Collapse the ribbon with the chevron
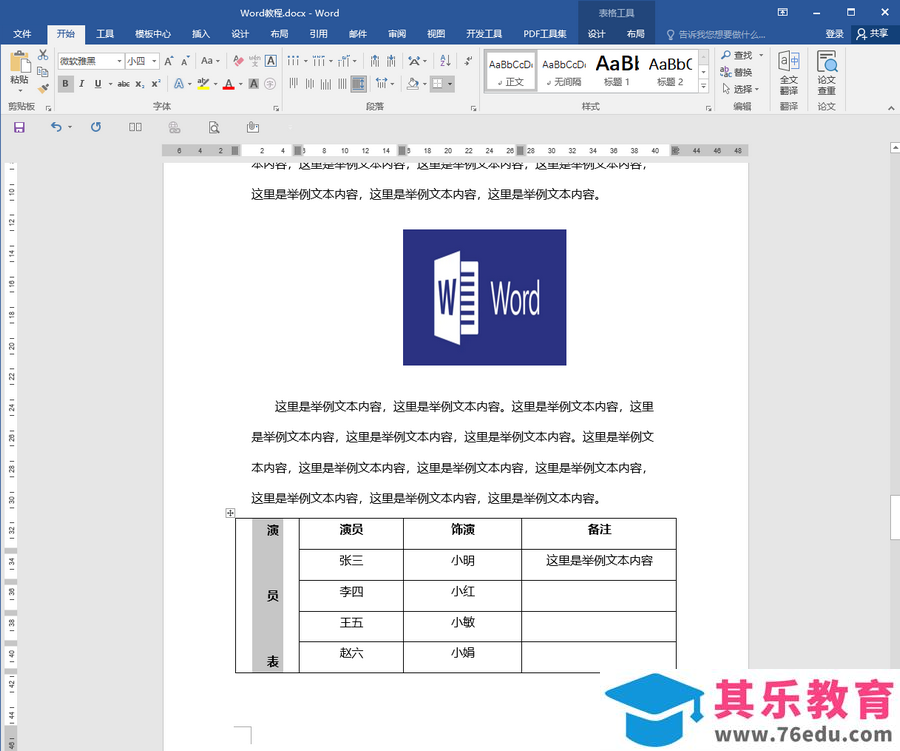900x751 pixels. pyautogui.click(x=891, y=107)
